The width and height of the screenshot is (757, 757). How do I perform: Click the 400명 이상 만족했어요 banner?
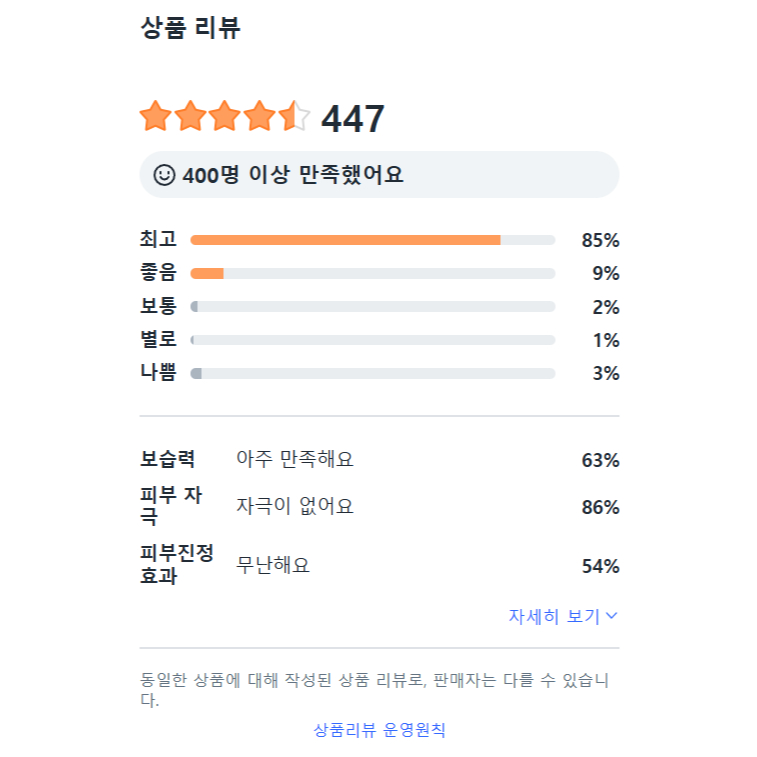point(379,175)
